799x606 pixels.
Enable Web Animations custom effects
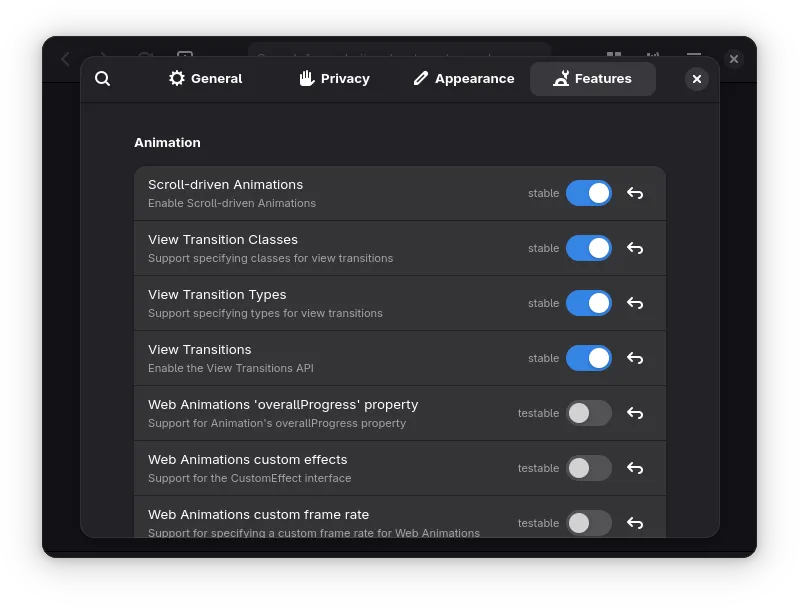click(588, 468)
